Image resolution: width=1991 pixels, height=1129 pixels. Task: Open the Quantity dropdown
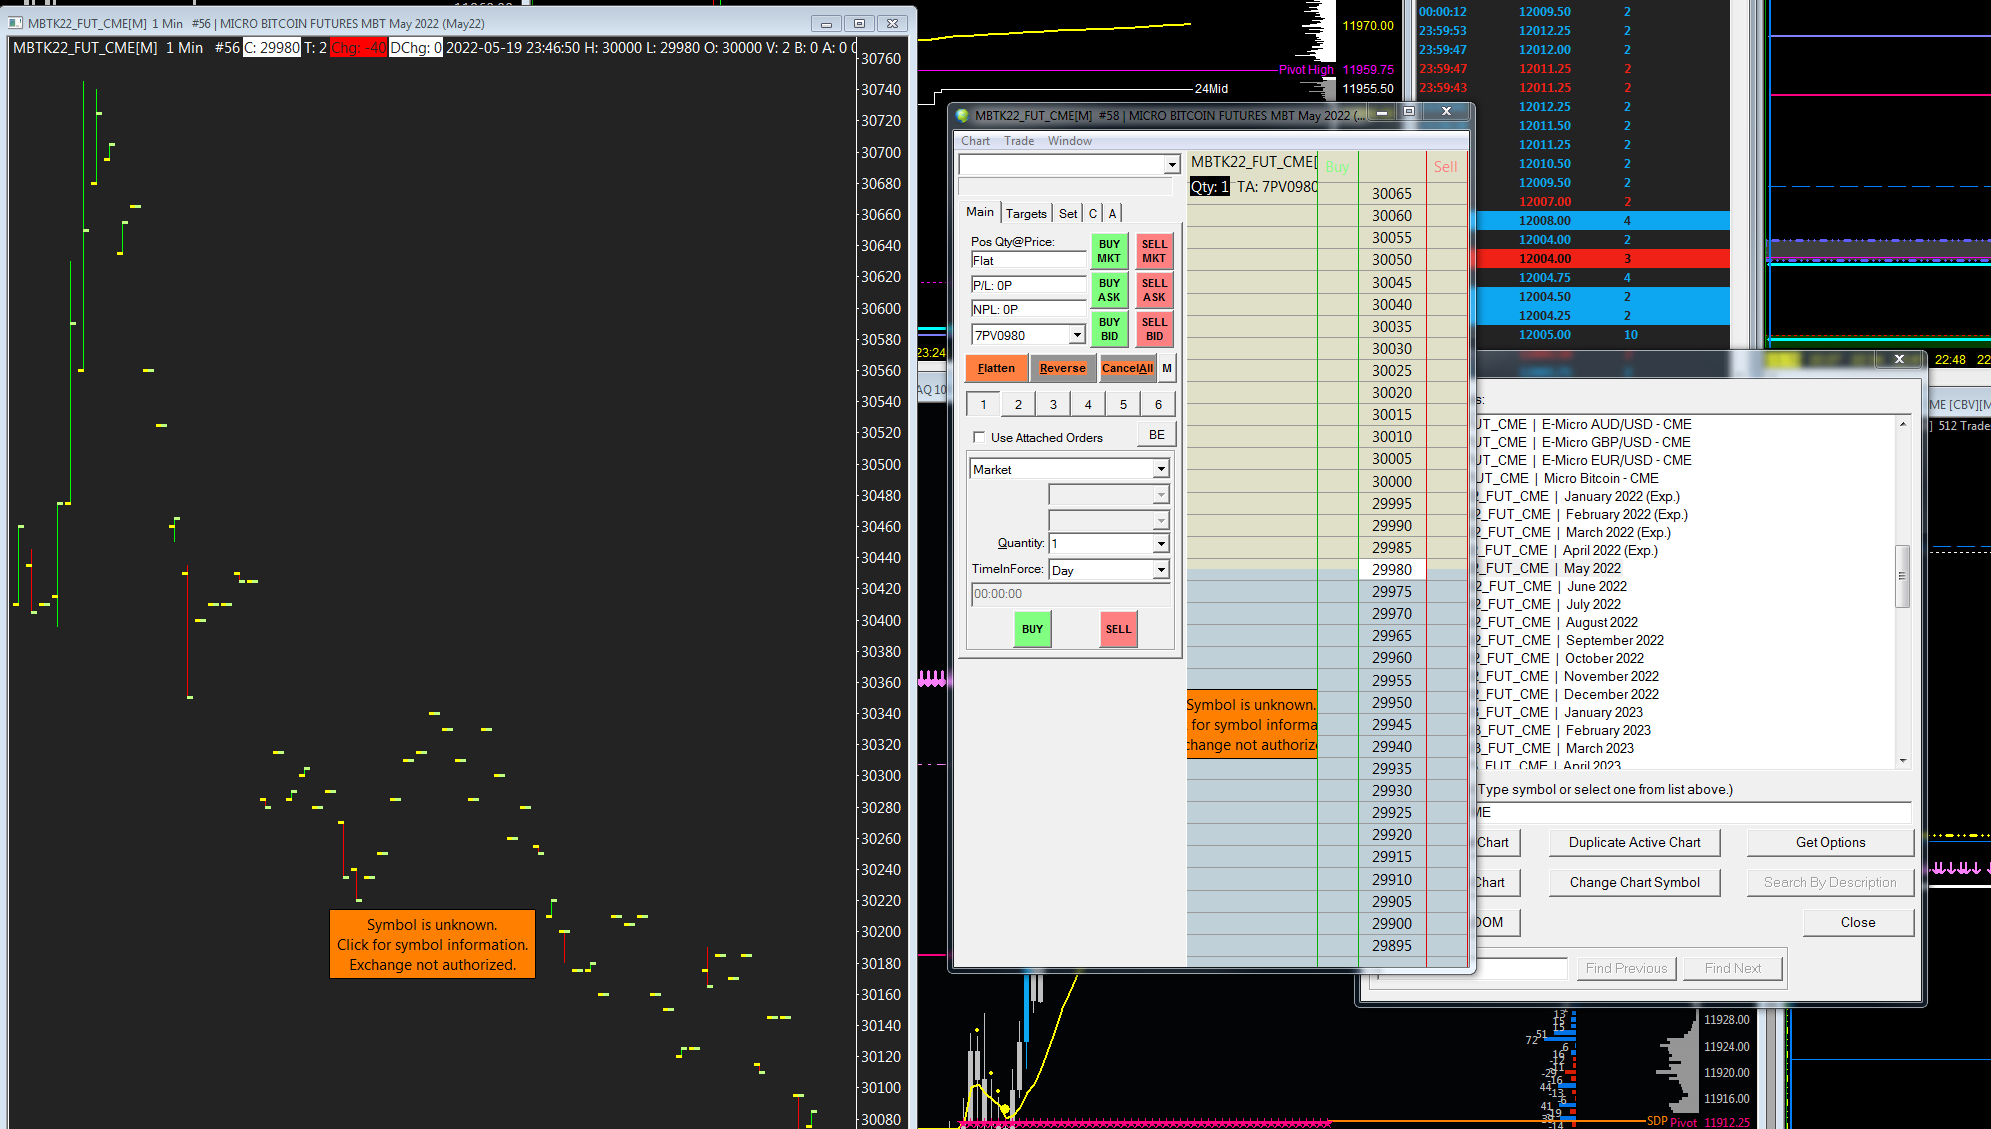click(1161, 543)
